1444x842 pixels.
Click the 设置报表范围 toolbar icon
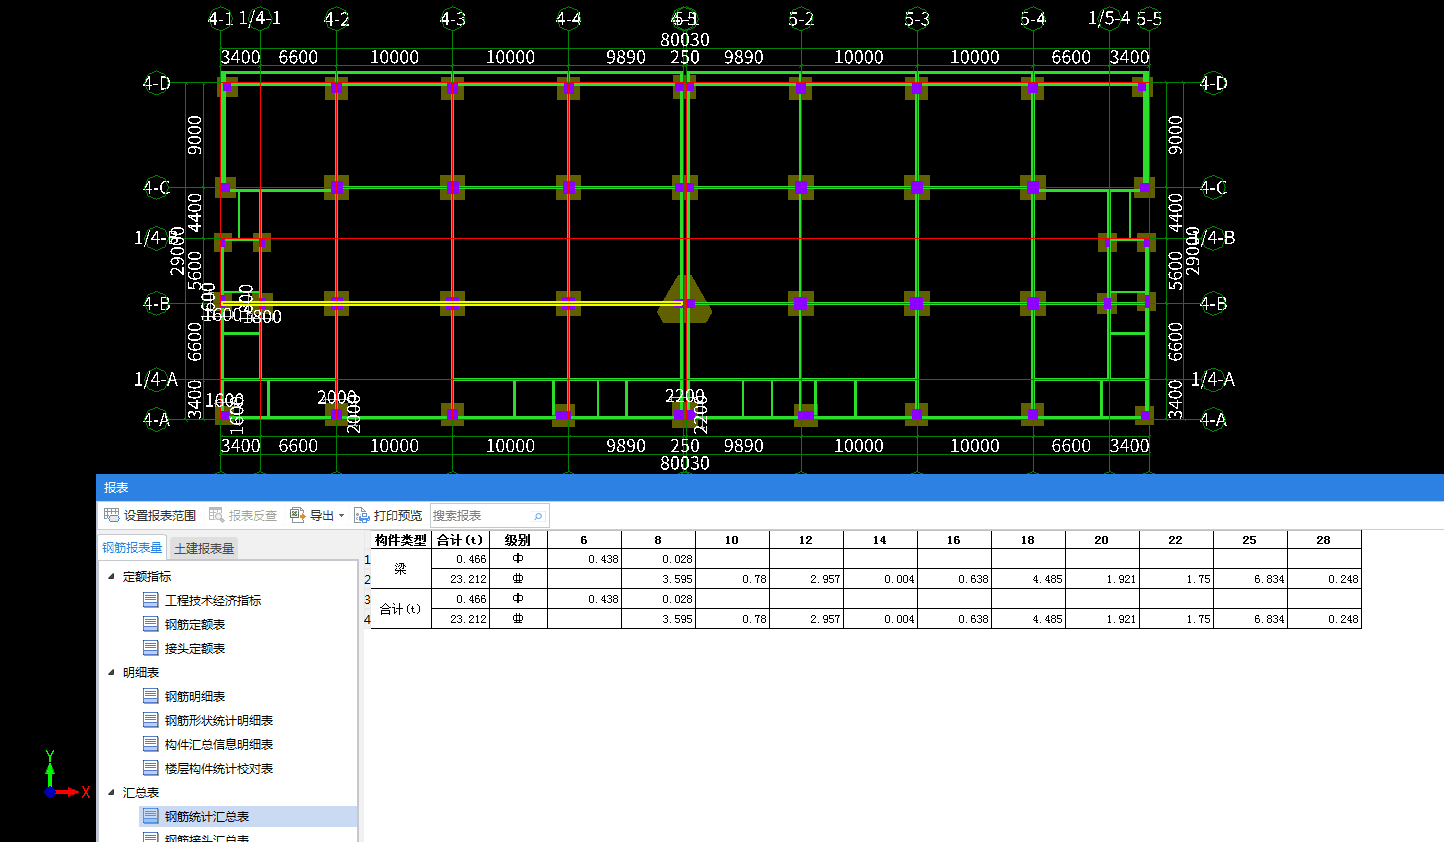(x=112, y=515)
